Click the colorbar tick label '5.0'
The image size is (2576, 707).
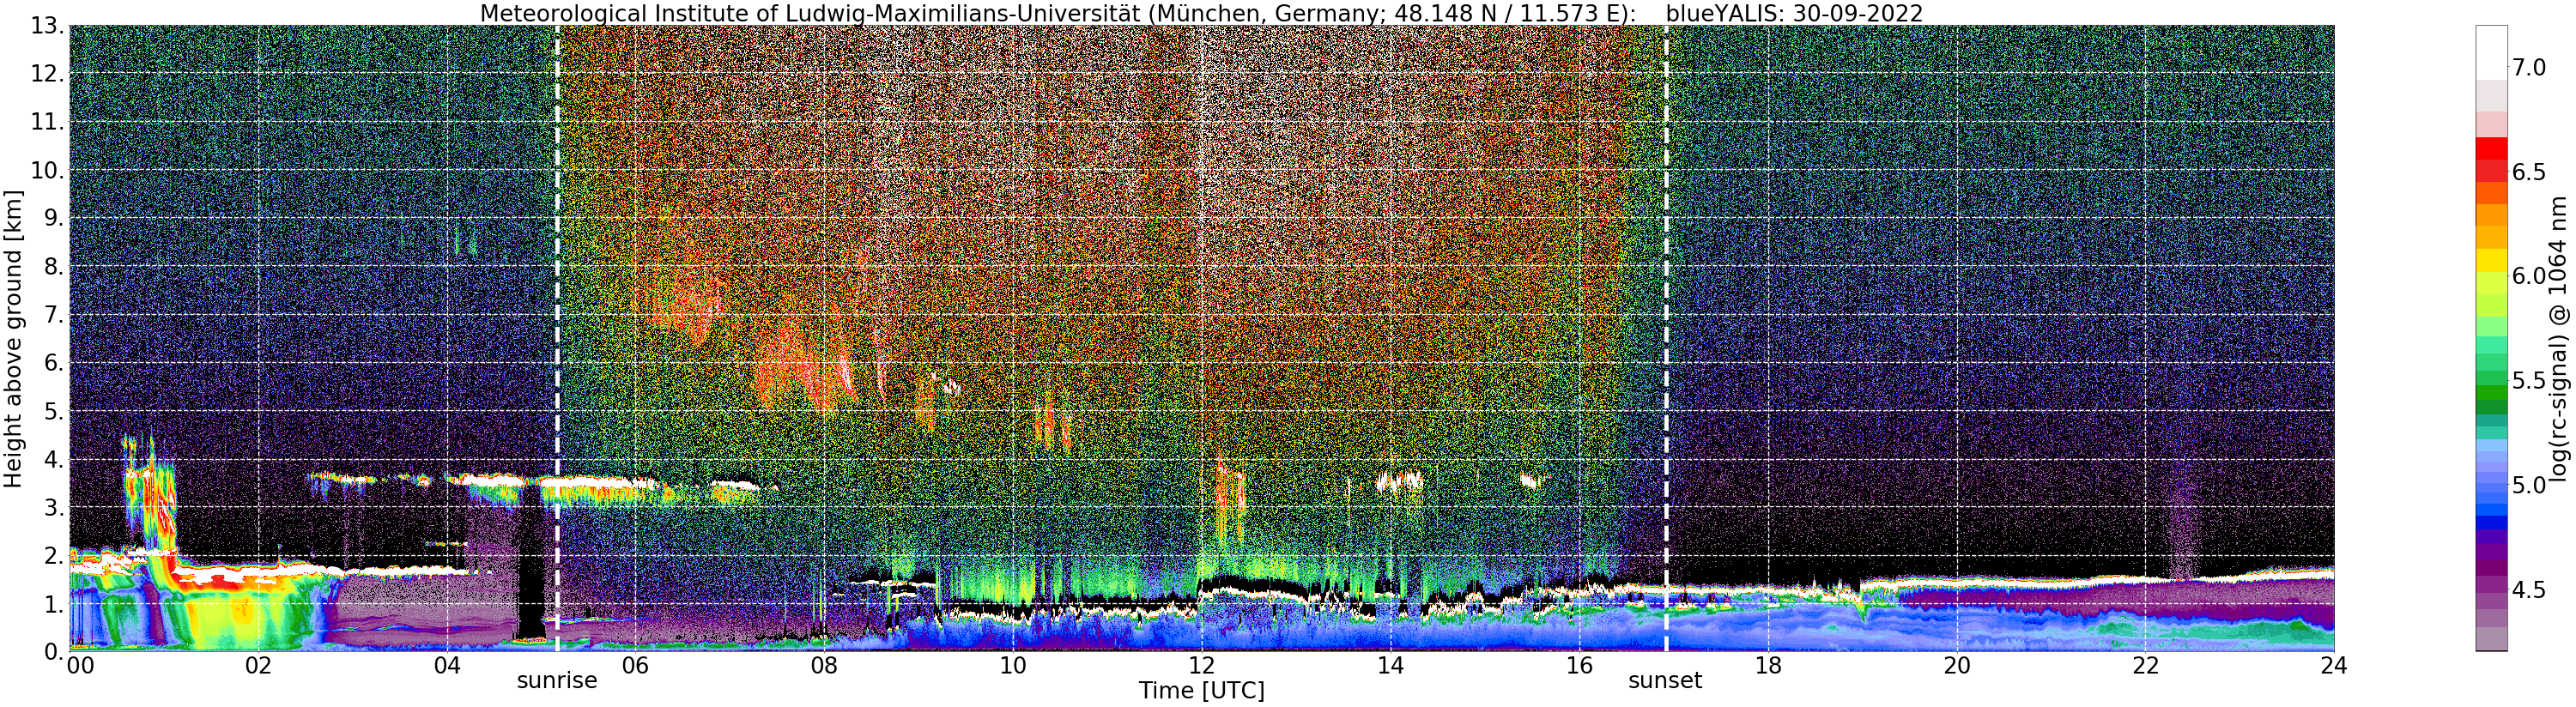(2529, 485)
